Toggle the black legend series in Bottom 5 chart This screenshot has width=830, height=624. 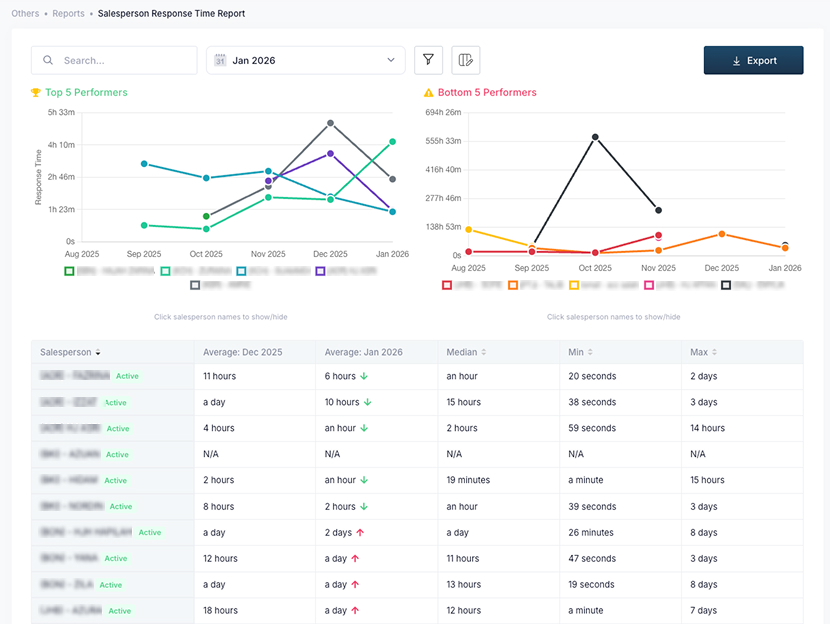point(726,285)
